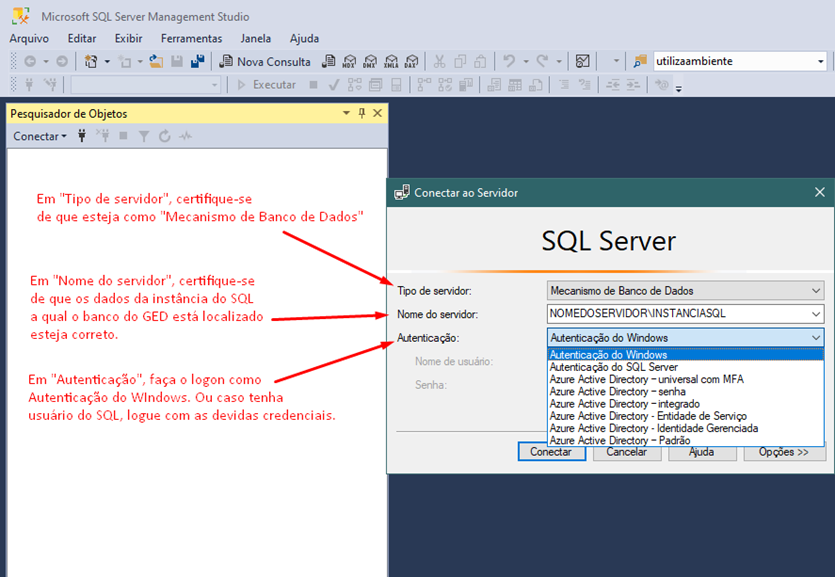The height and width of the screenshot is (577, 835).
Task: Click the navigate back arrow icon
Action: 30,62
